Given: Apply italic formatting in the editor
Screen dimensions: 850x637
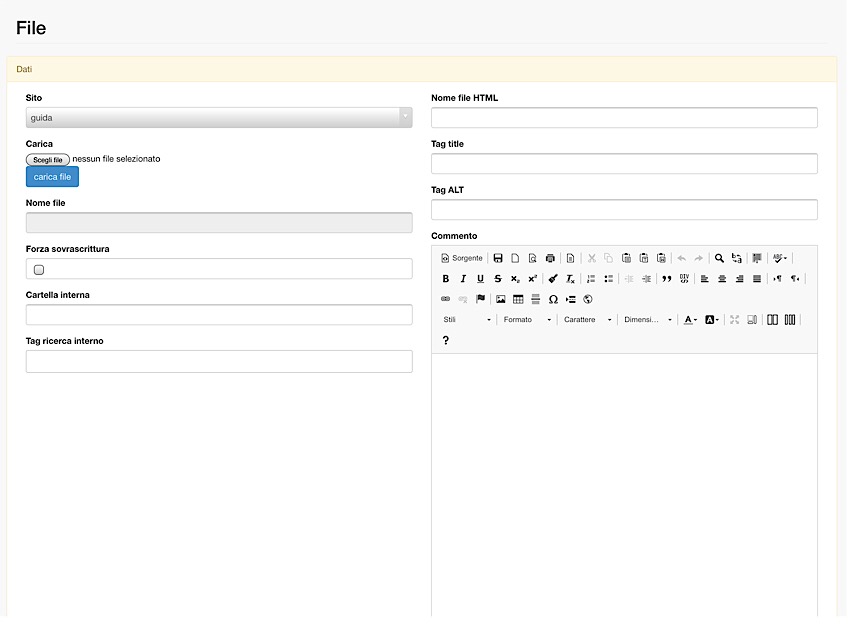Looking at the screenshot, I should pos(463,279).
